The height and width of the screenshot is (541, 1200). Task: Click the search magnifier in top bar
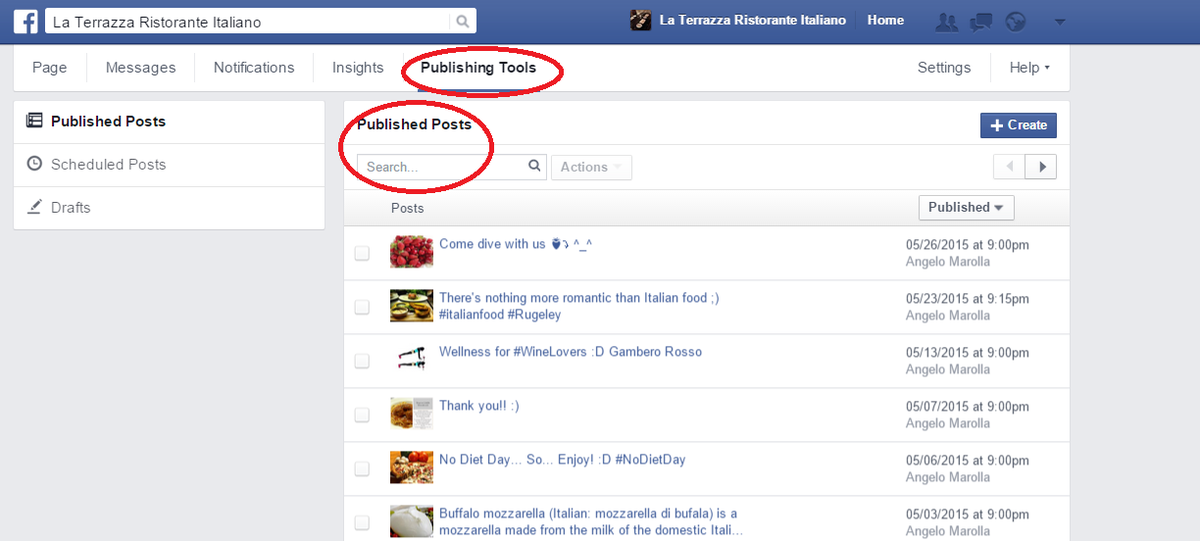[x=462, y=21]
